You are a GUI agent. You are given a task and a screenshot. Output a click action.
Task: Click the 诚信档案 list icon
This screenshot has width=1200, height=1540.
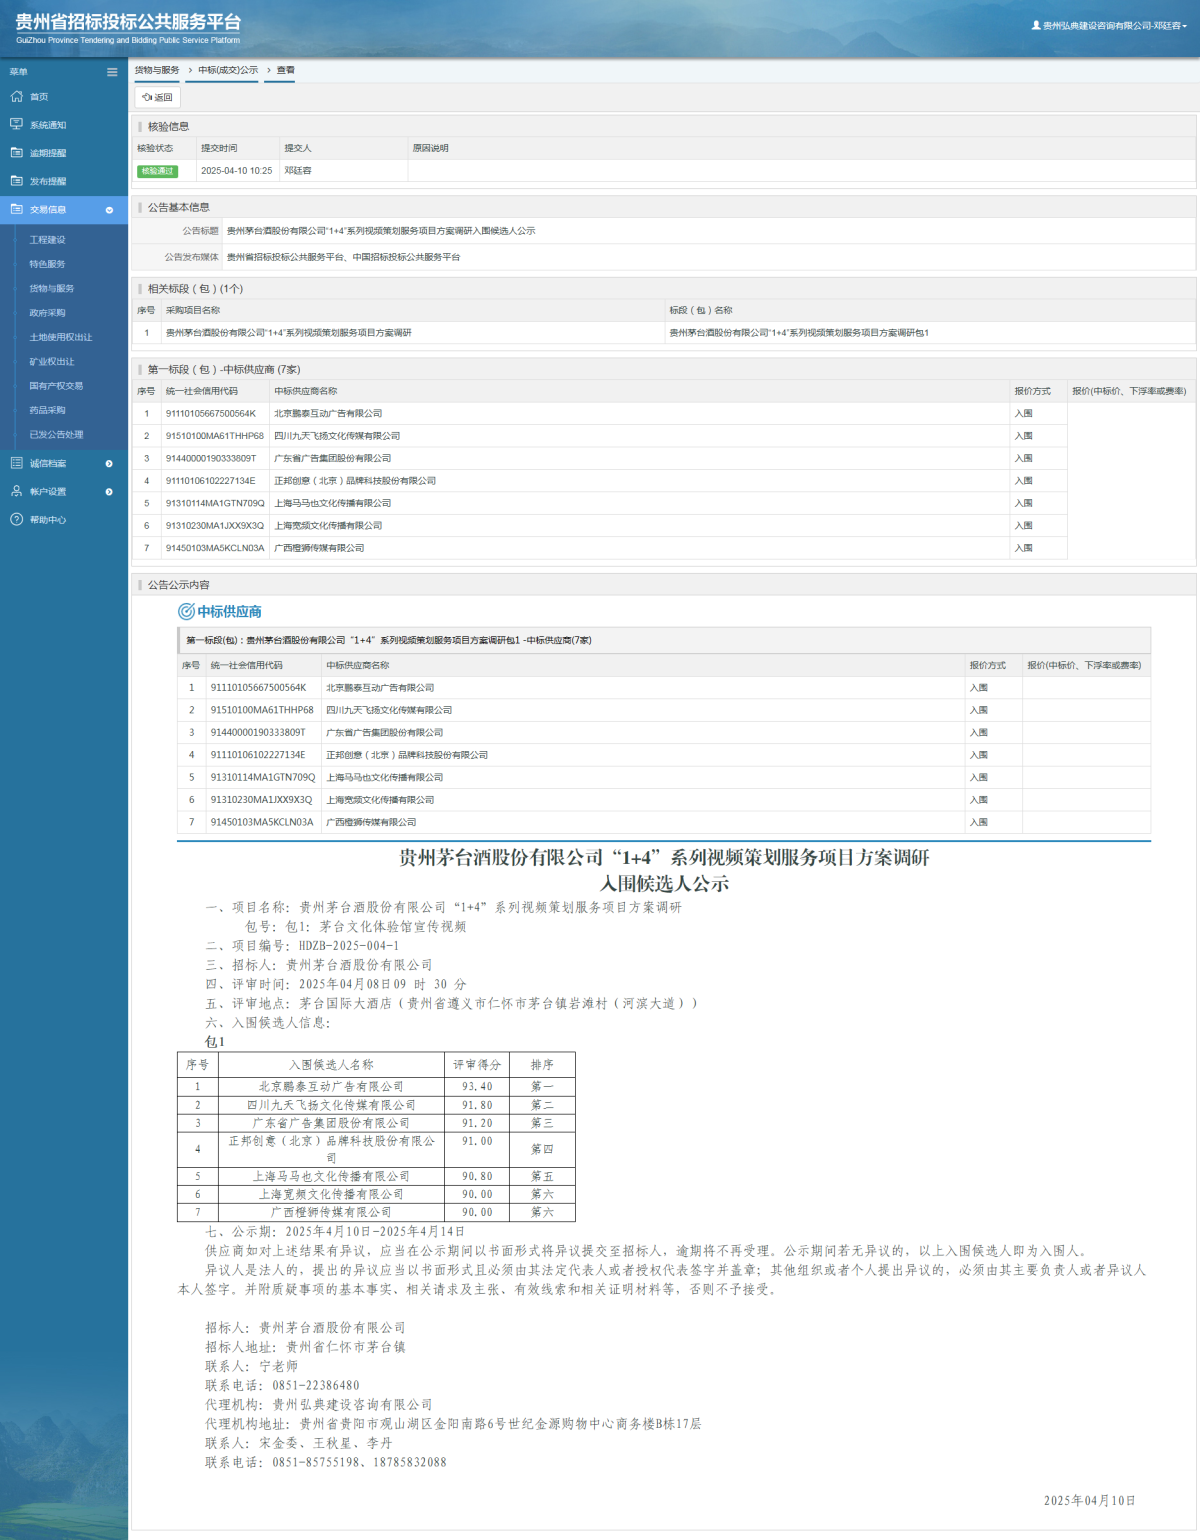(16, 463)
